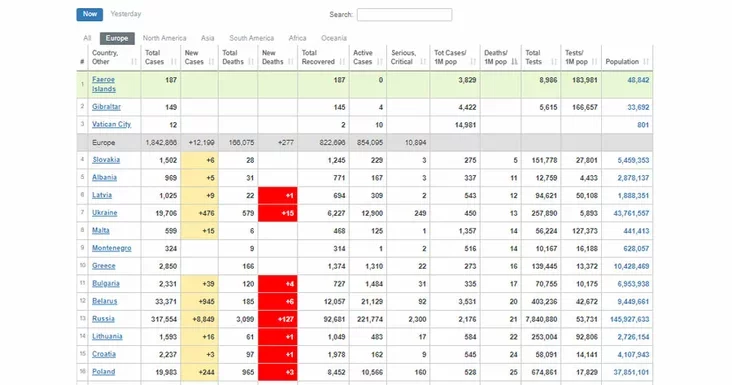Click Europe new cases +12,199
Viewport: 732px width, 385px height.
[x=201, y=143]
